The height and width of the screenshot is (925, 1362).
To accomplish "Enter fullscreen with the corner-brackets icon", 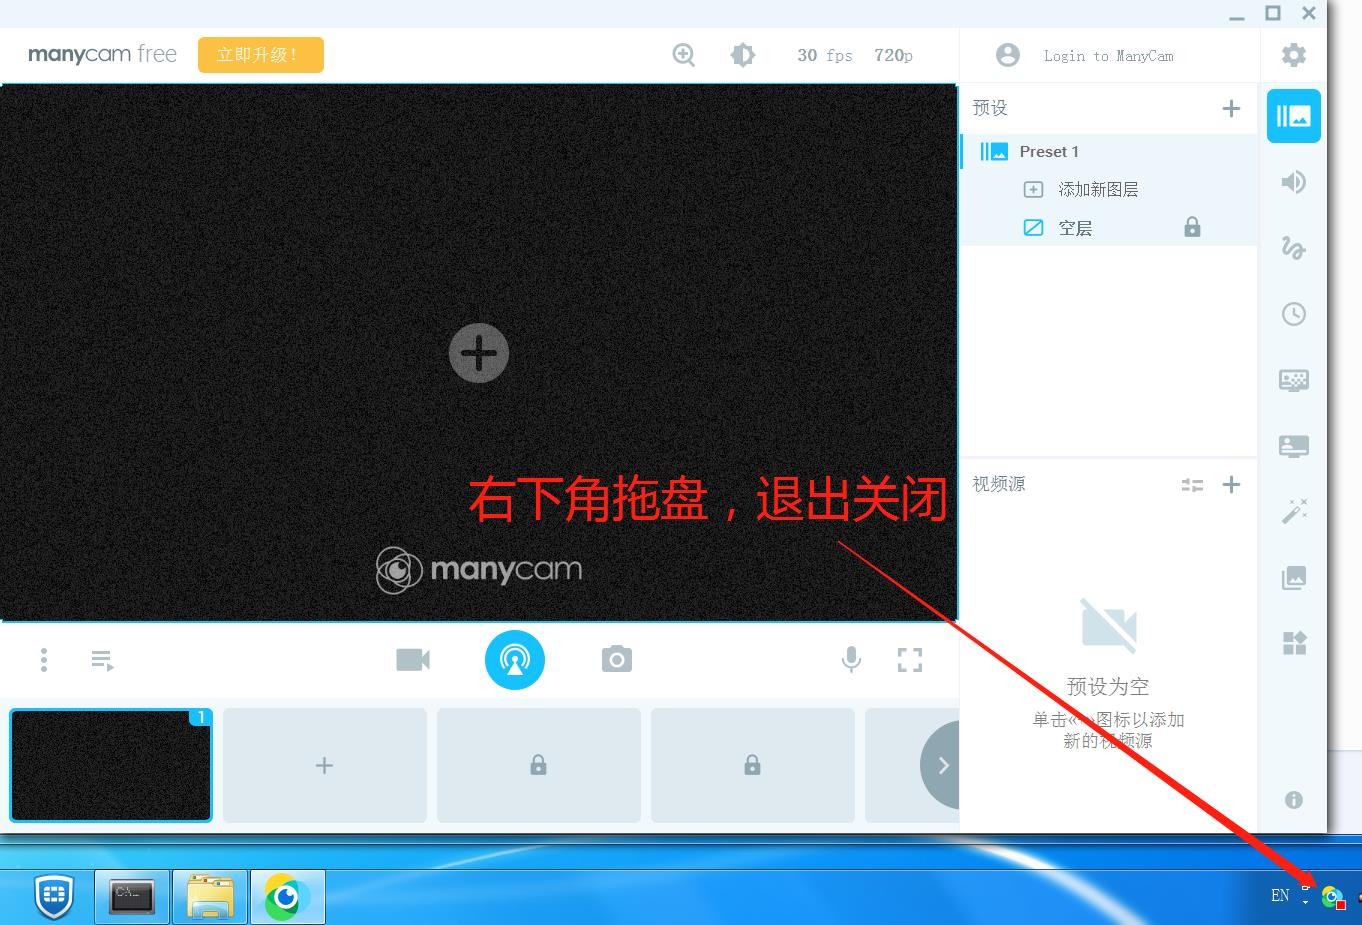I will click(910, 660).
